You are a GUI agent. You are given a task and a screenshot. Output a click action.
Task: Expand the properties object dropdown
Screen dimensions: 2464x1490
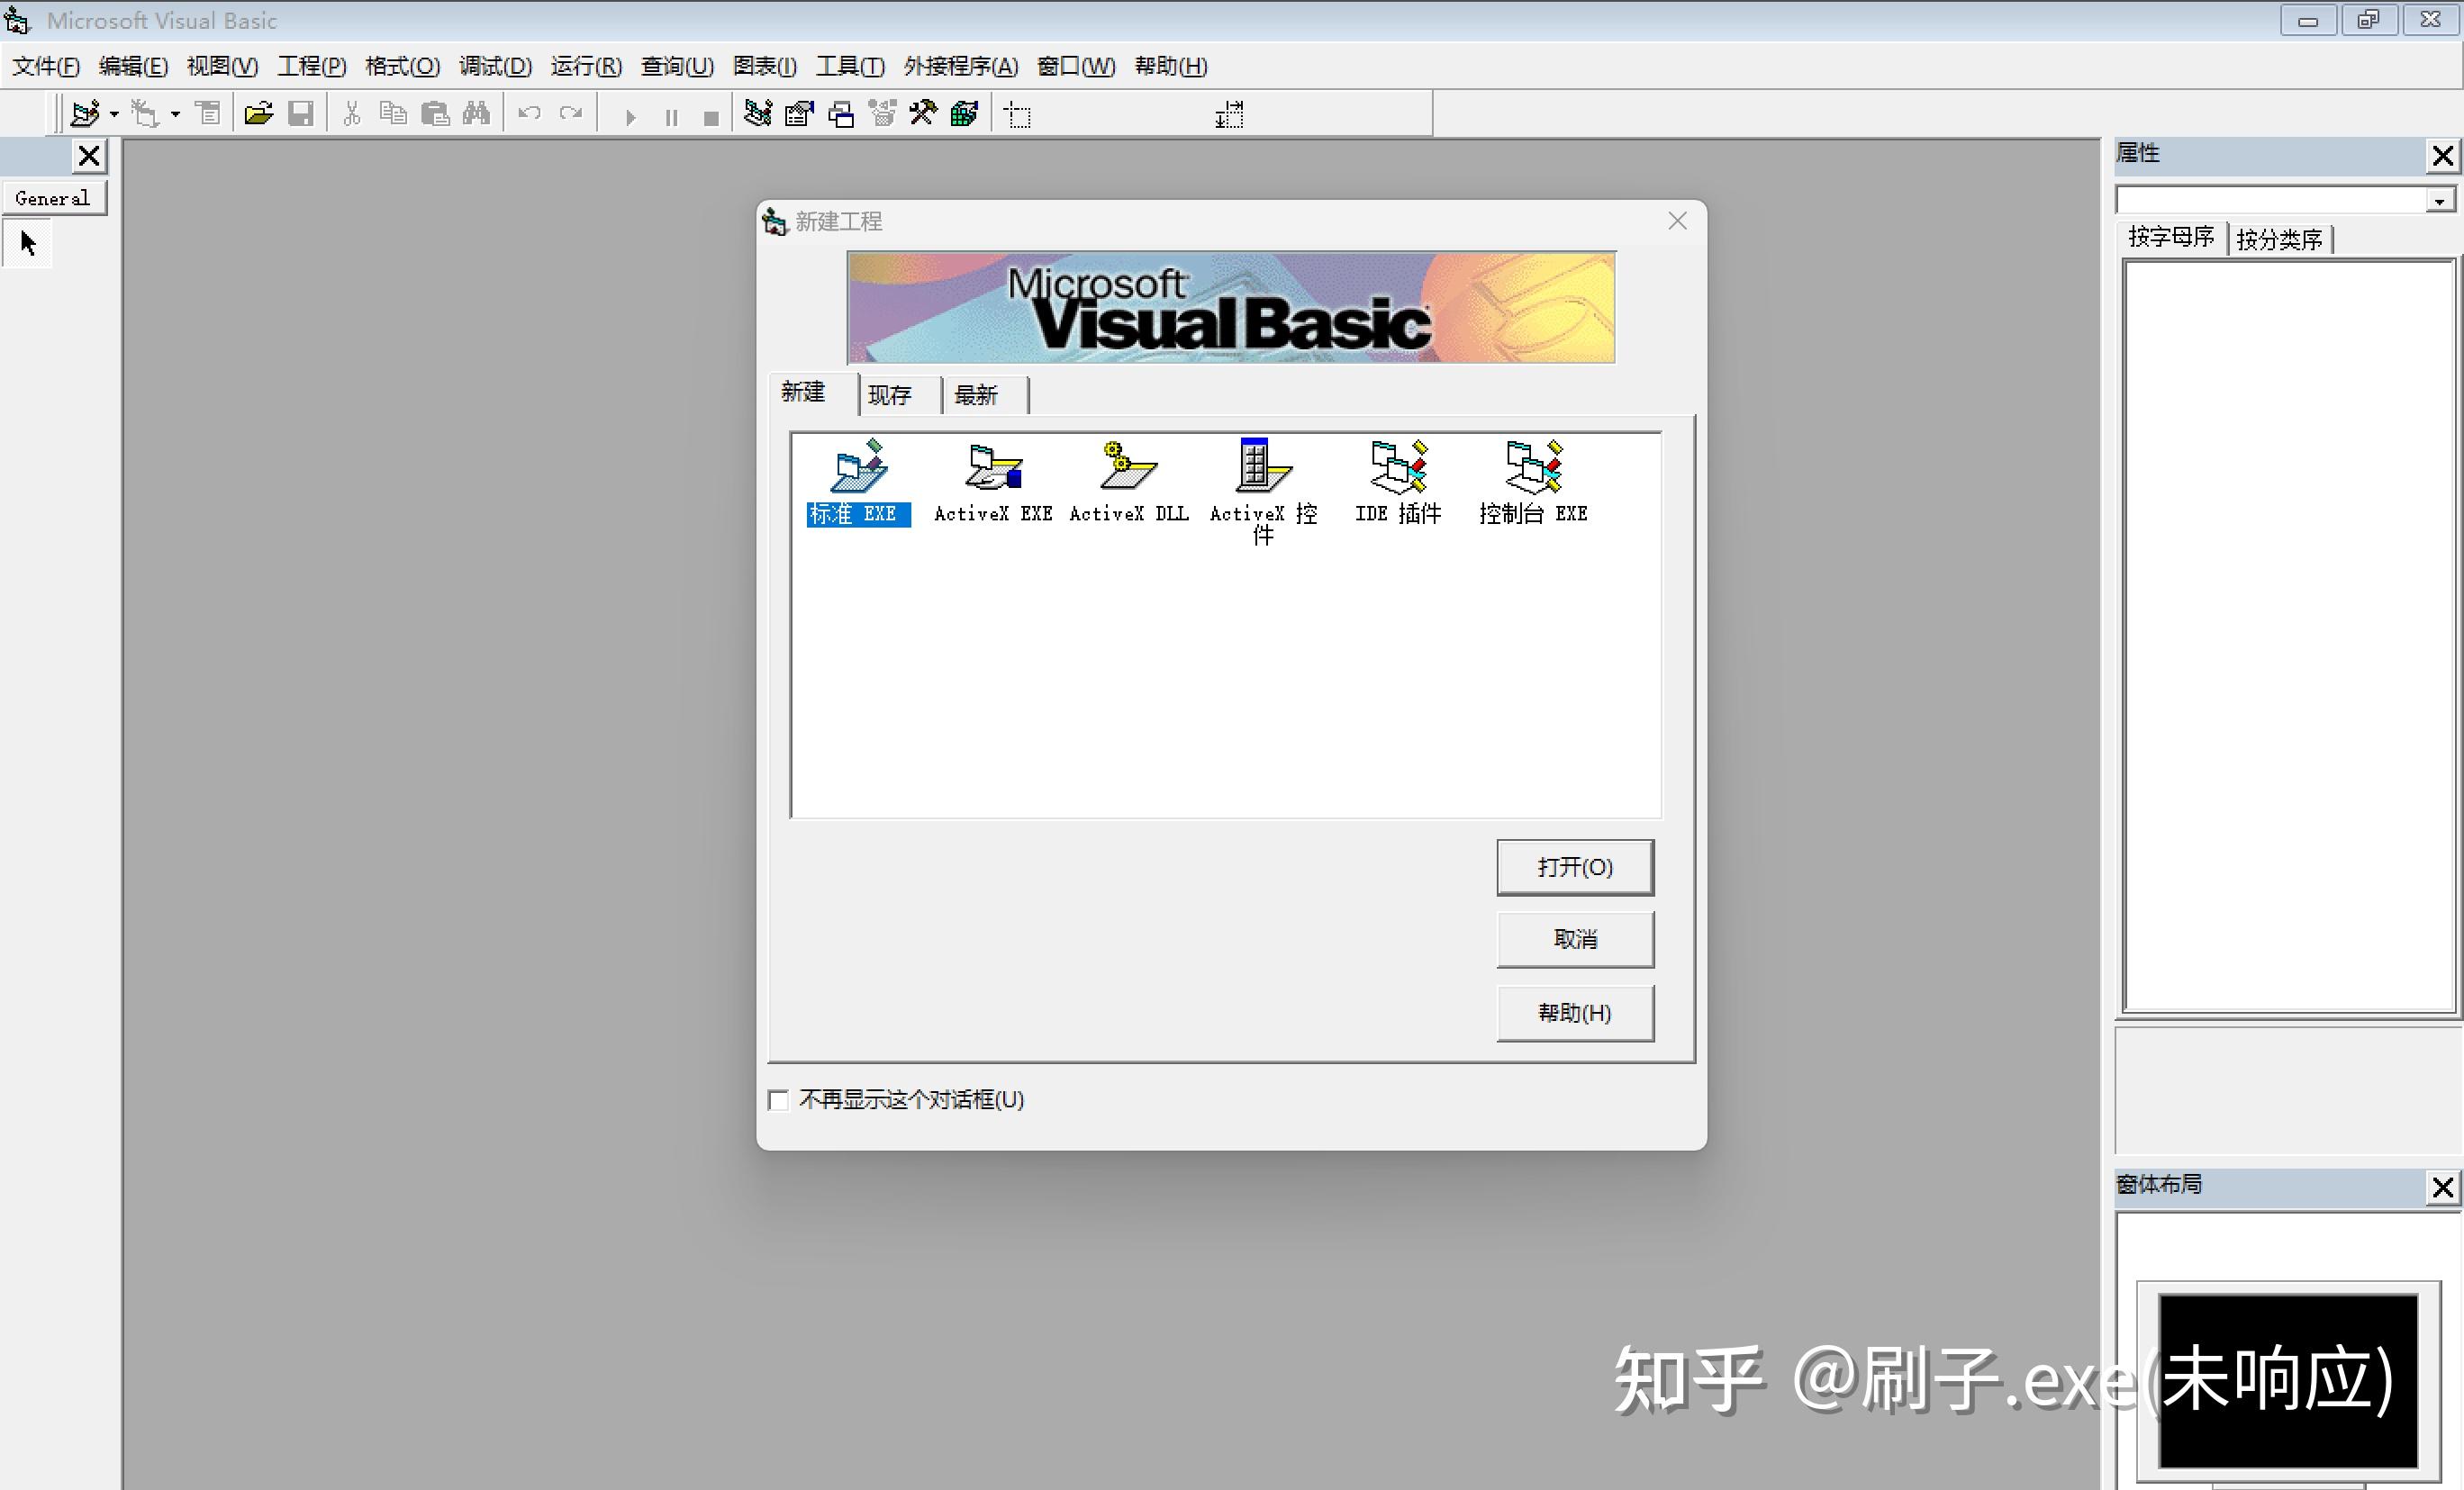[x=2440, y=201]
